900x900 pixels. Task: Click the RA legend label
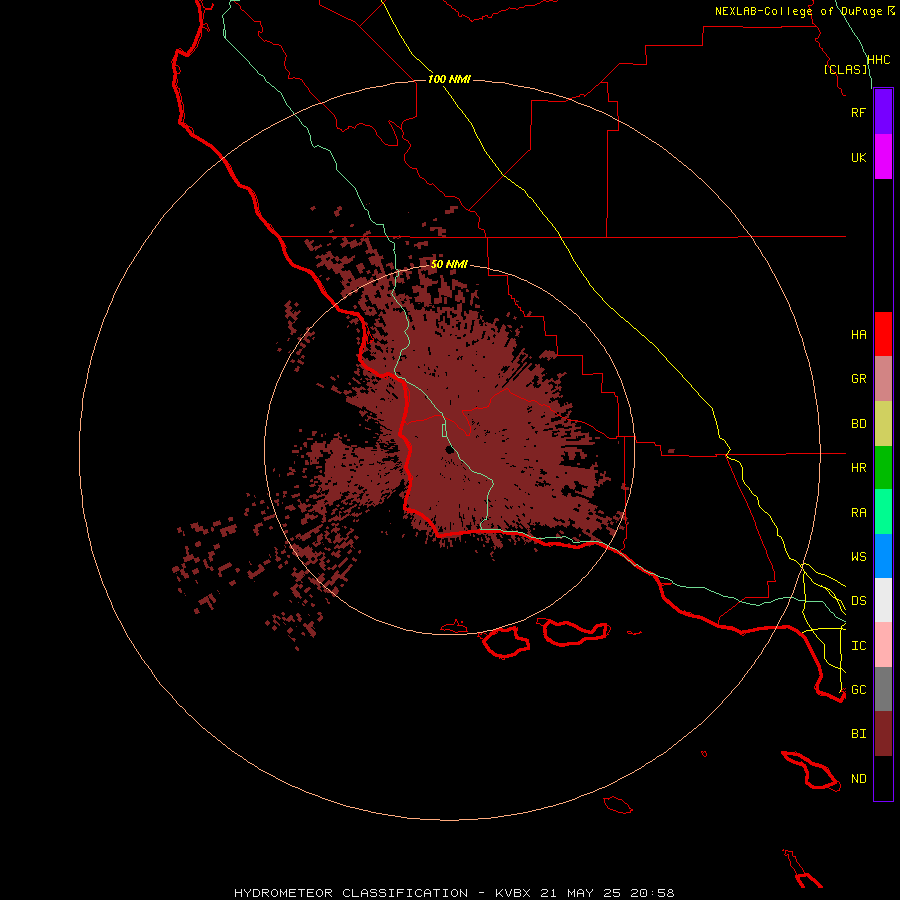[x=858, y=513]
